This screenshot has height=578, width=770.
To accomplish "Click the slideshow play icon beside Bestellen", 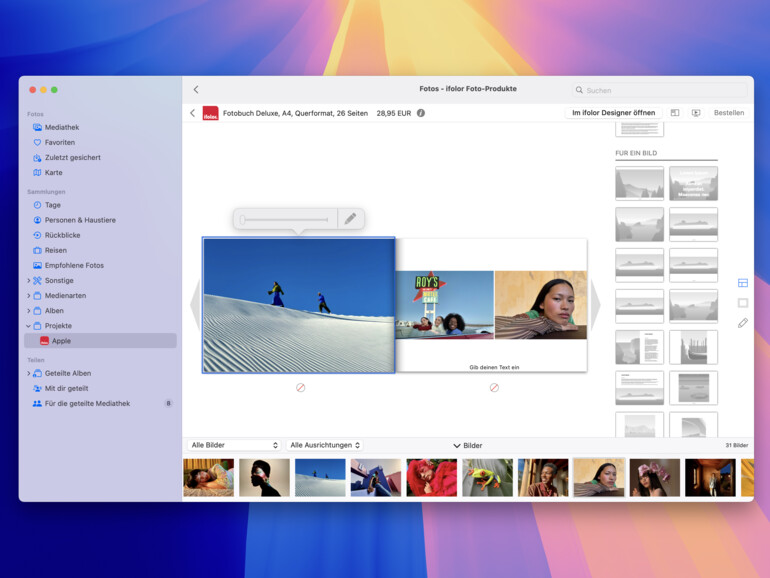I will pos(696,113).
